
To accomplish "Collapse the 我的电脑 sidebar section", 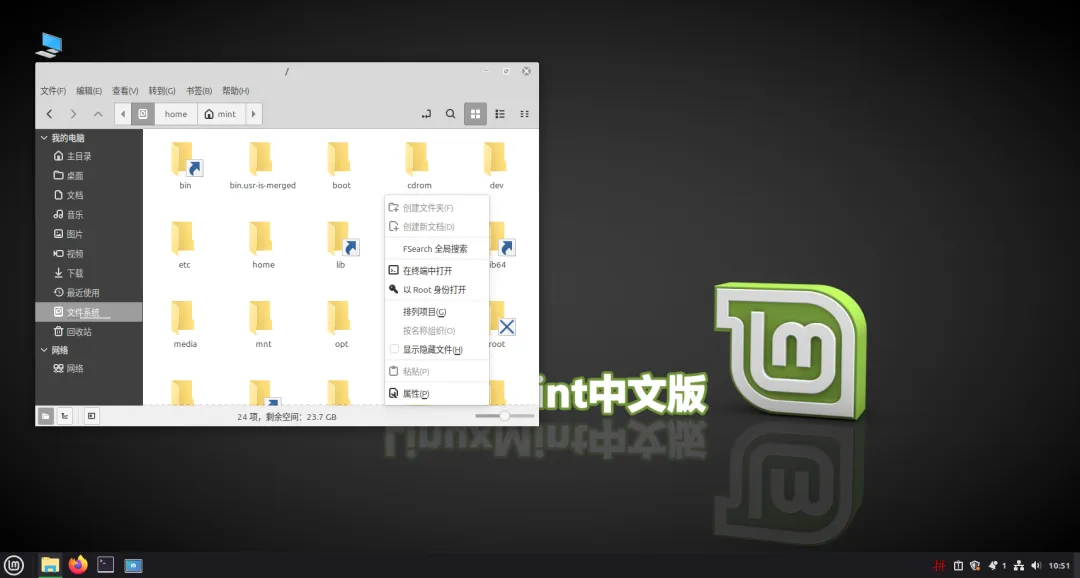I will pyautogui.click(x=44, y=138).
